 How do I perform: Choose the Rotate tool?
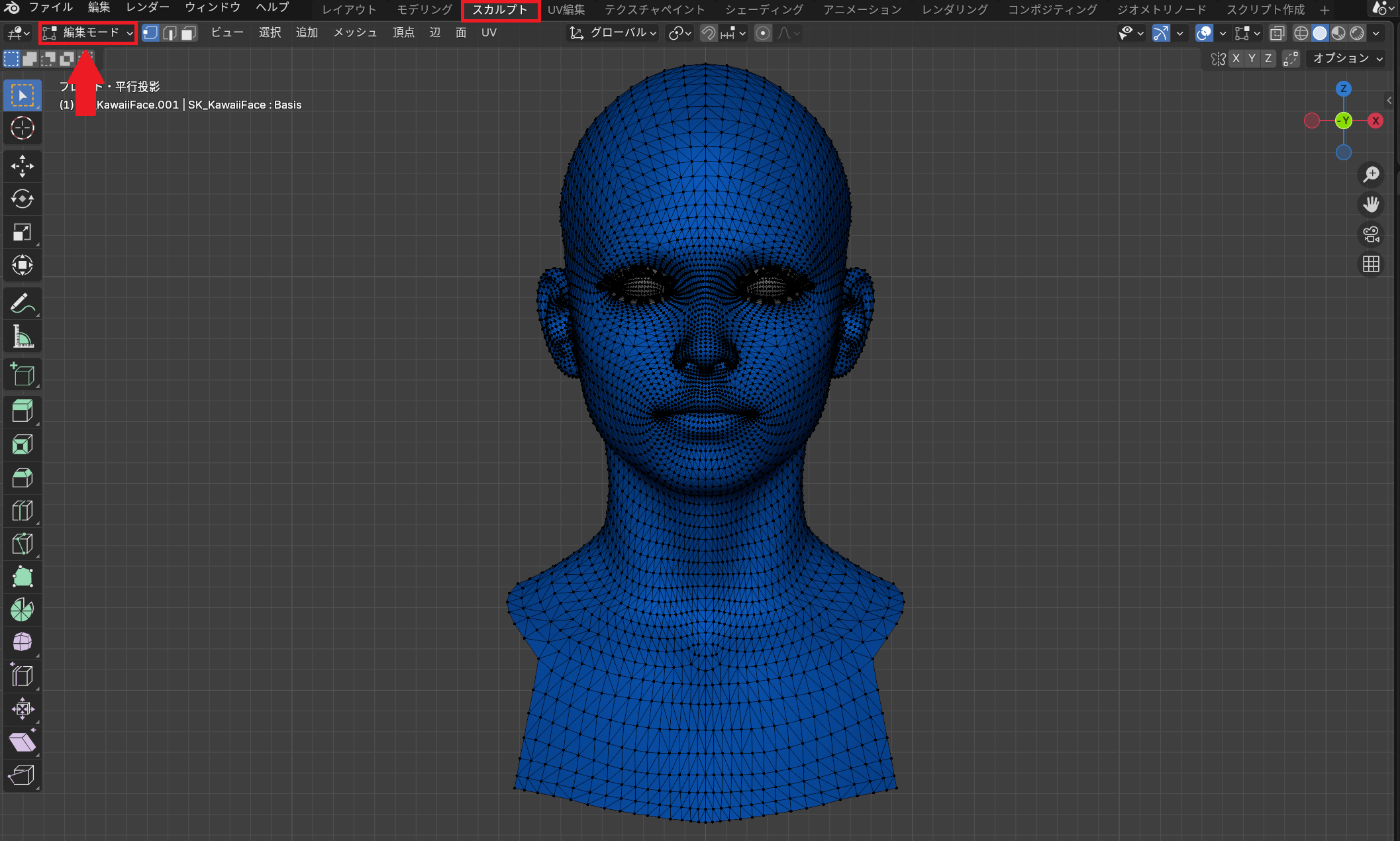click(22, 199)
